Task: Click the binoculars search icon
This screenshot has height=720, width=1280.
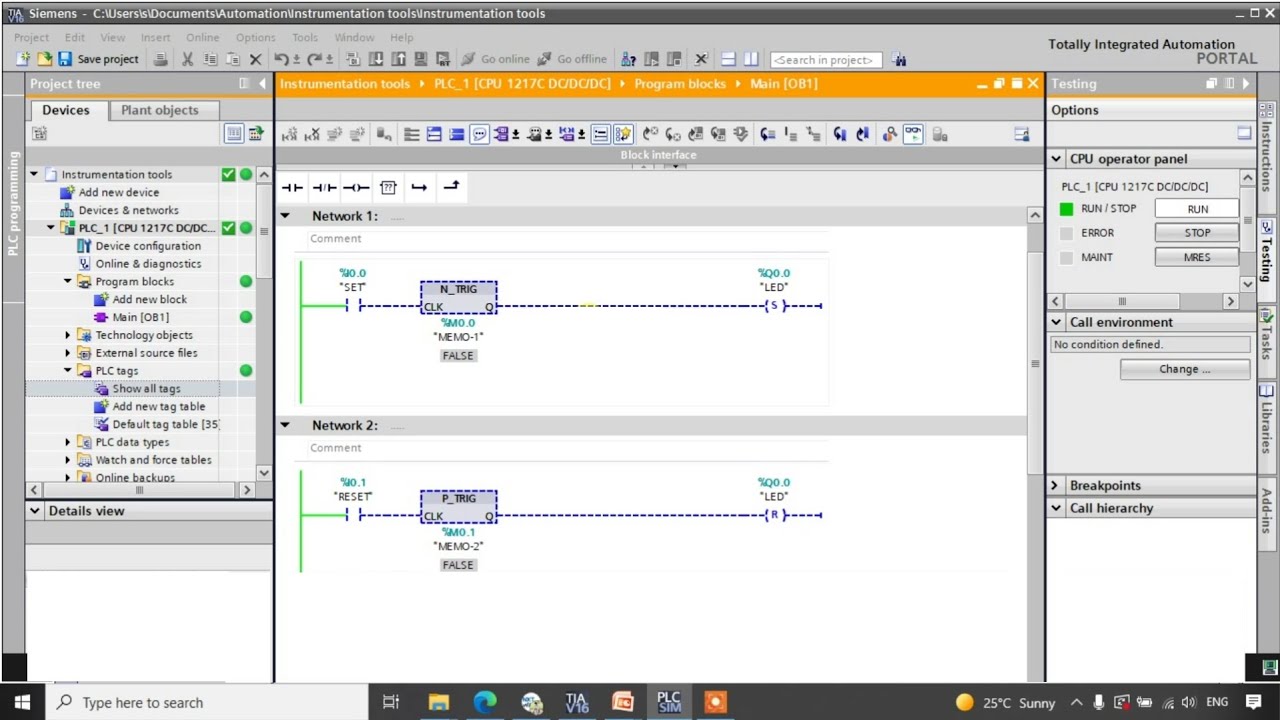Action: click(x=899, y=60)
